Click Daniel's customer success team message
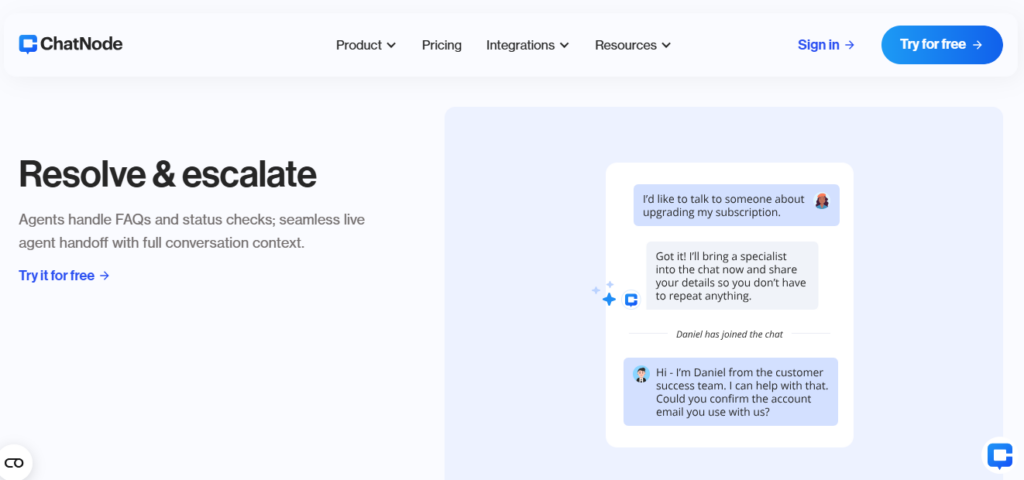1024x480 pixels. pyautogui.click(x=730, y=392)
